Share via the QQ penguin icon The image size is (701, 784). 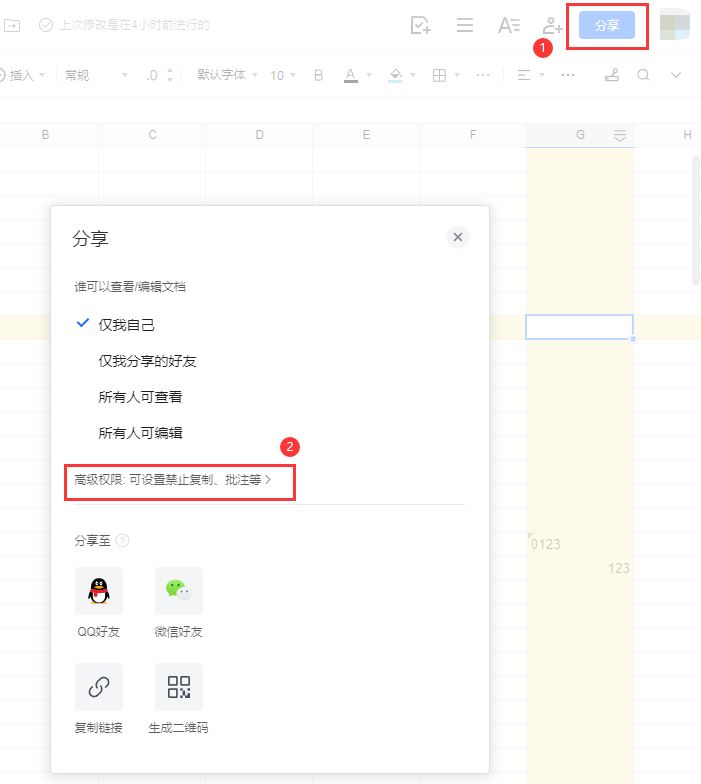(x=99, y=591)
